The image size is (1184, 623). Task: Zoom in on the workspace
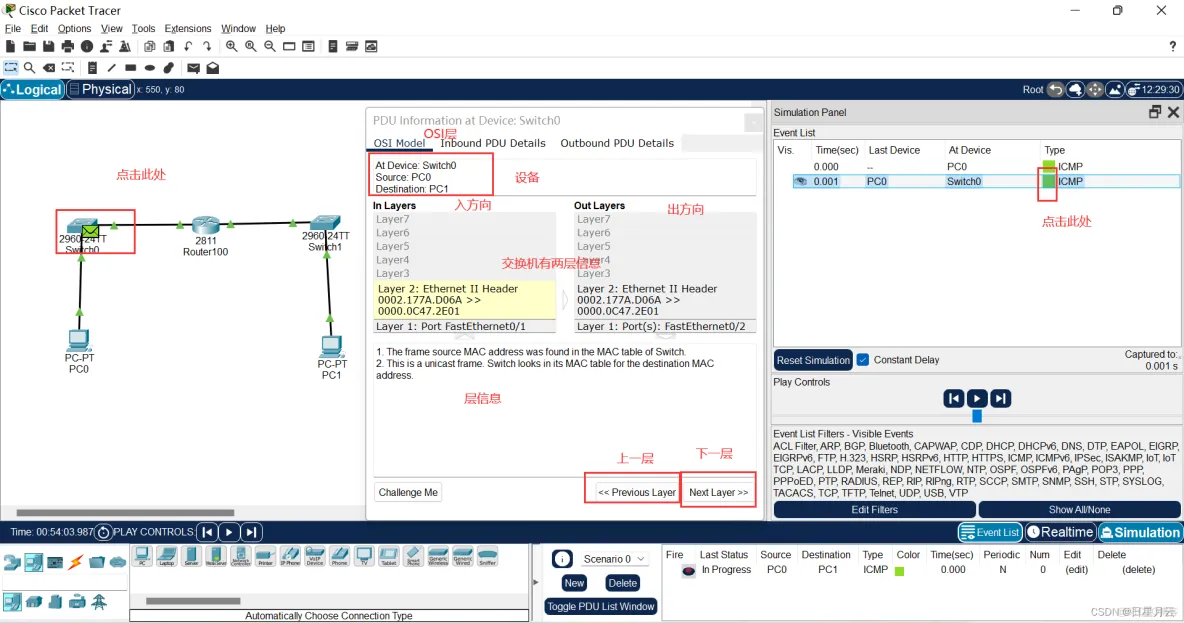tap(231, 47)
